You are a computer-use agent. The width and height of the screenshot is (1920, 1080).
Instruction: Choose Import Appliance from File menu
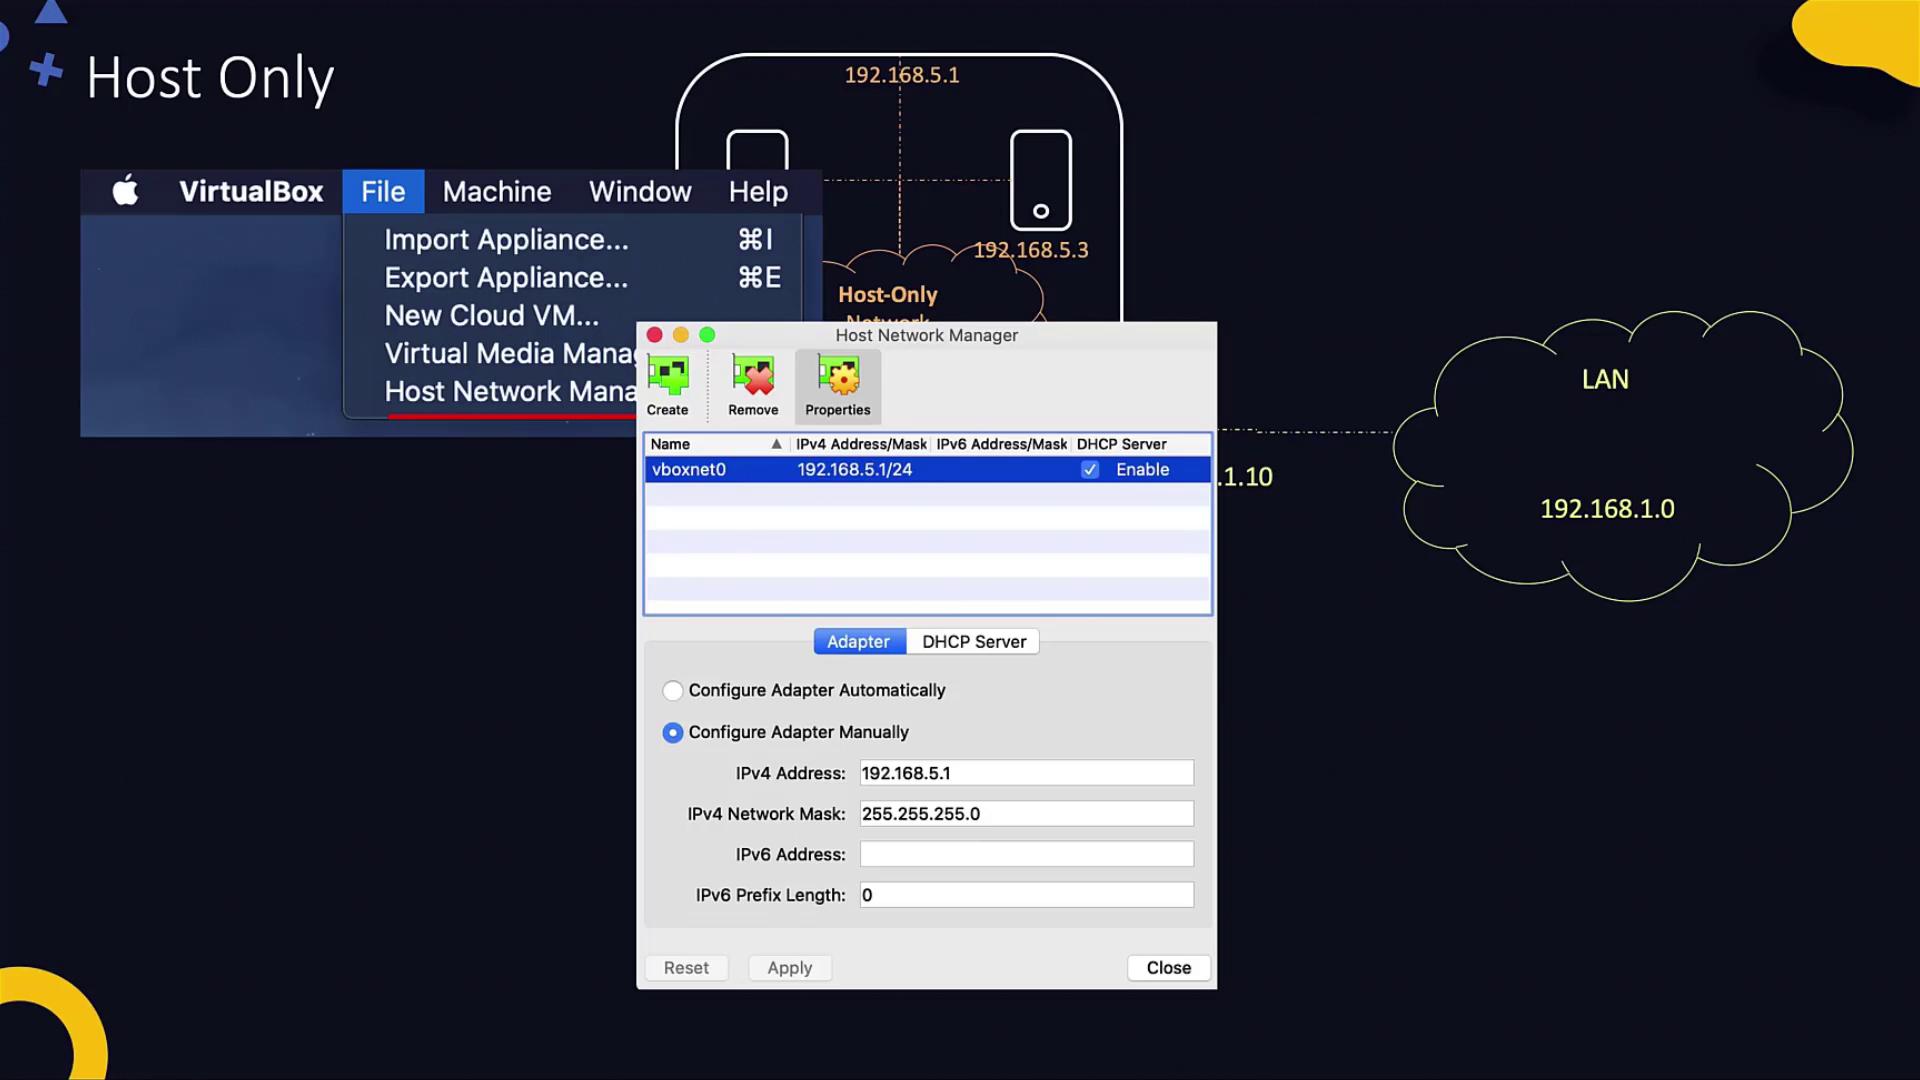[x=506, y=240]
